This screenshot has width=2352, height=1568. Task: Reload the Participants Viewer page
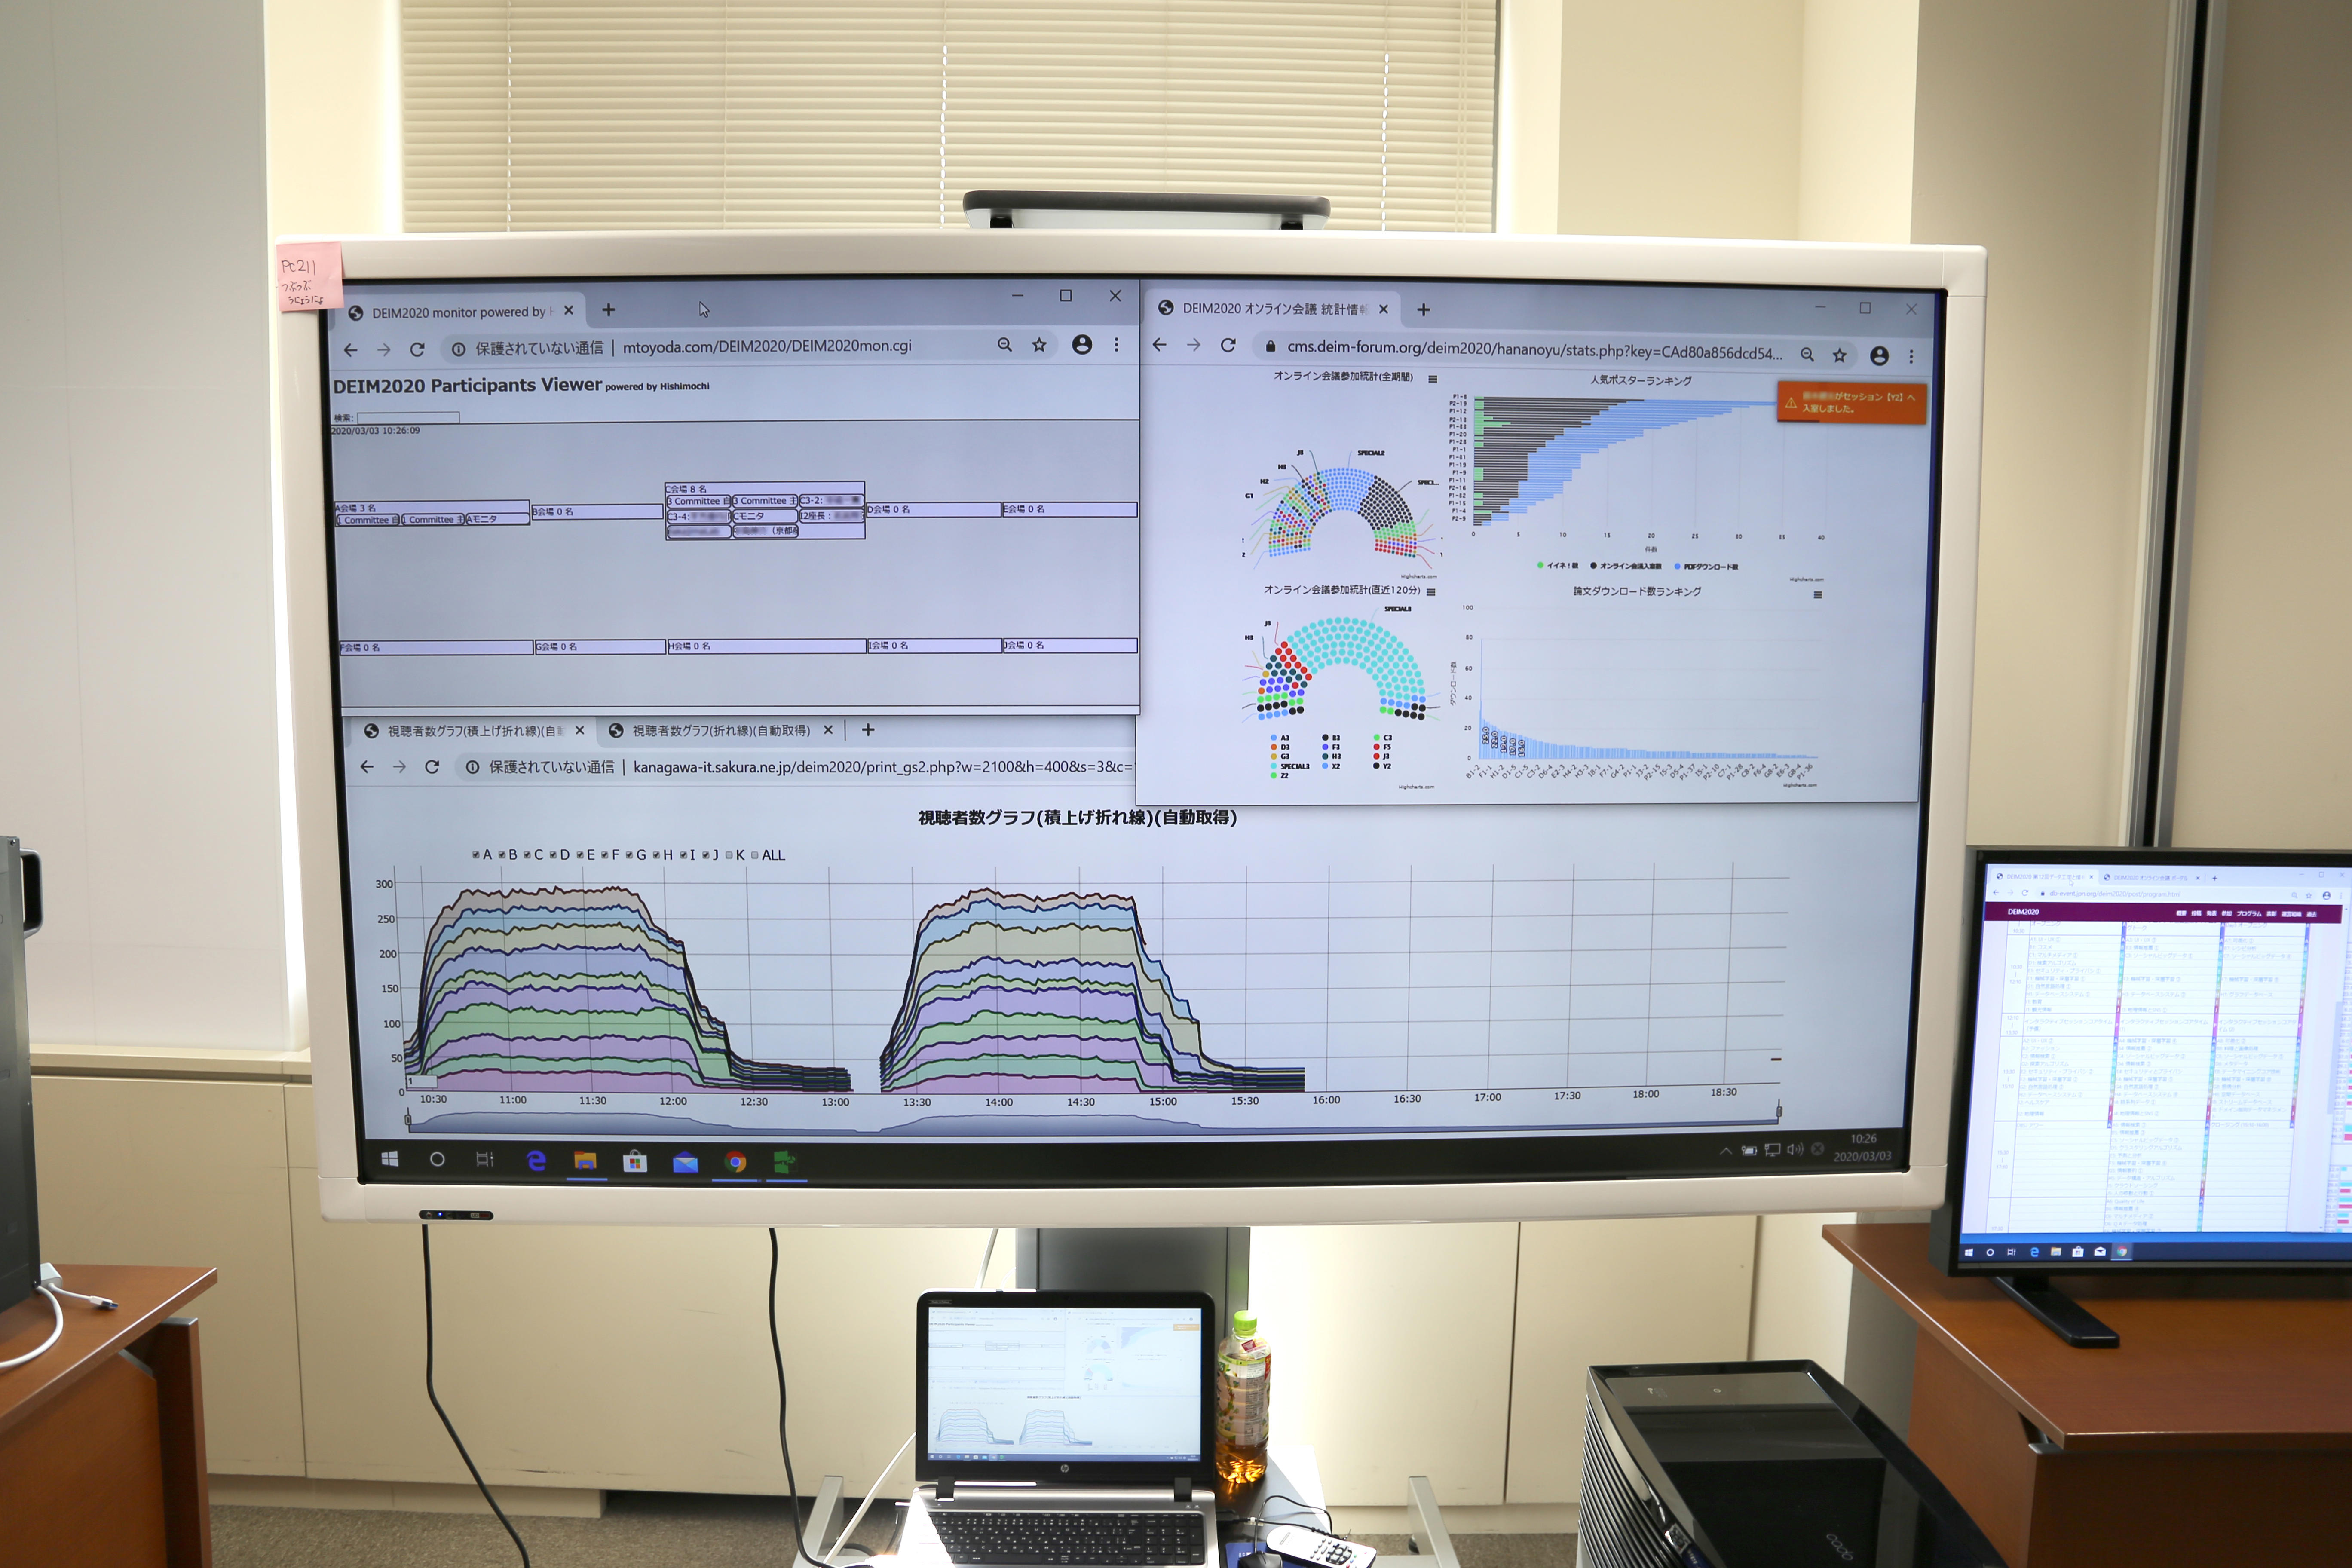point(417,350)
